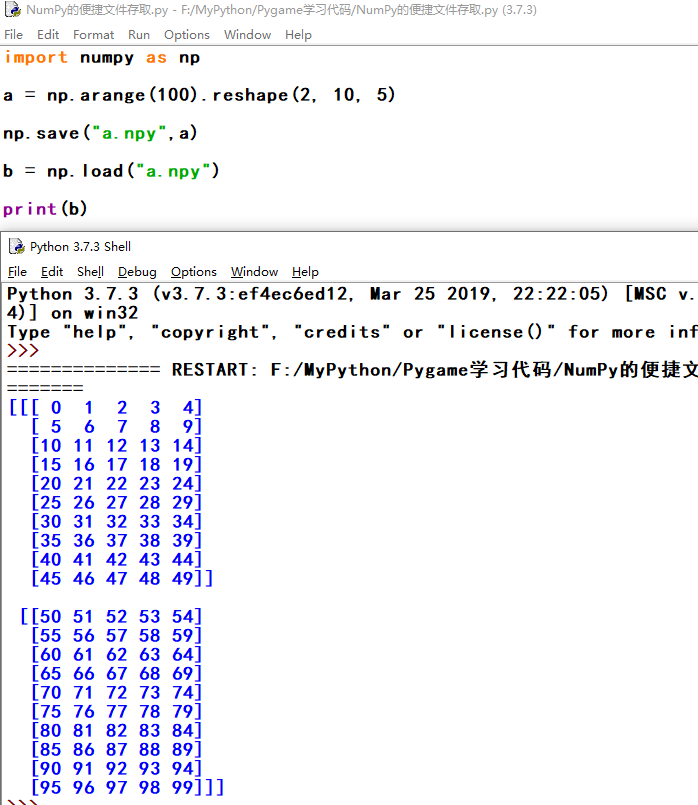Viewport: 698px width, 805px height.
Task: Click the "a.npy" string in np.save line
Action: pyautogui.click(x=129, y=133)
